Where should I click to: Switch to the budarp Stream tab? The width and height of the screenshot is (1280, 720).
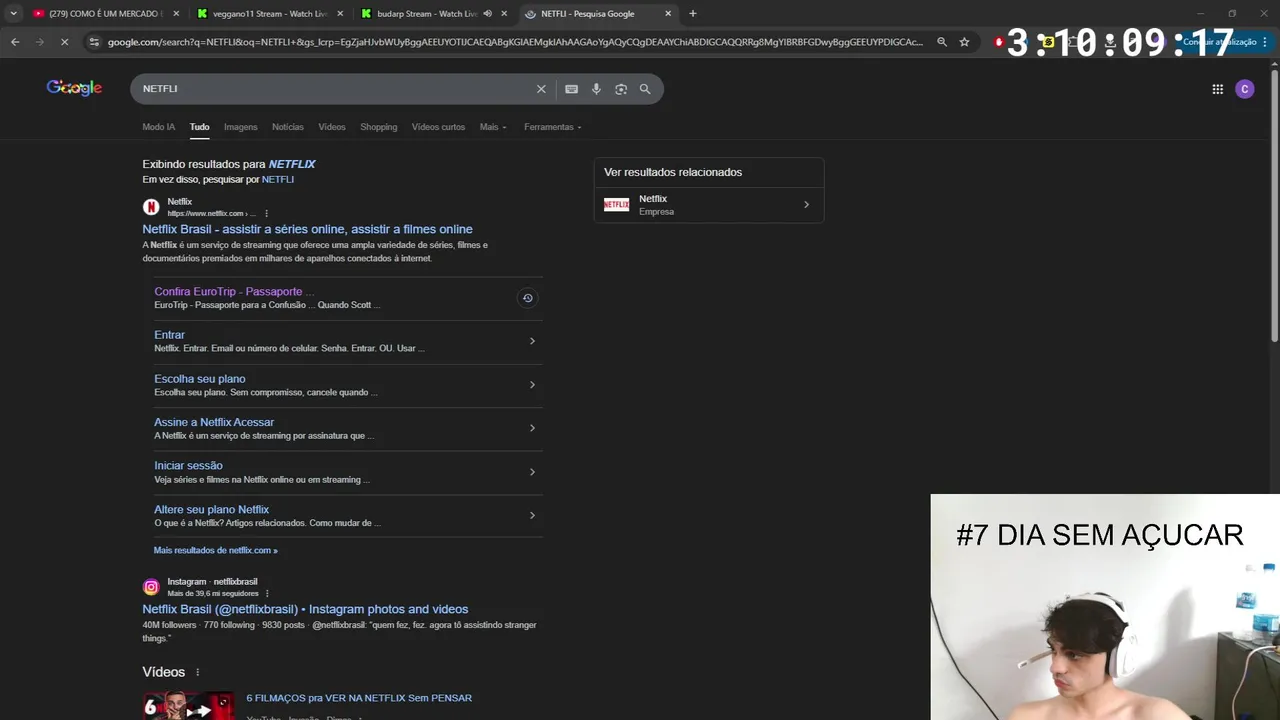coord(427,14)
